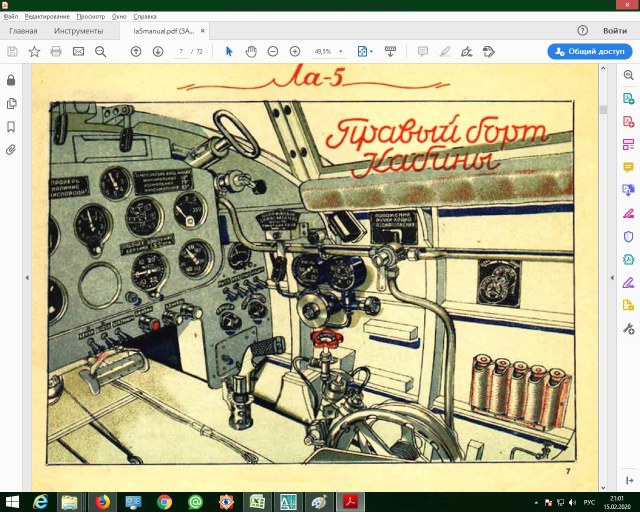Image resolution: width=640 pixels, height=514 pixels.
Task: Click the Print icon in toolbar
Action: [x=56, y=51]
